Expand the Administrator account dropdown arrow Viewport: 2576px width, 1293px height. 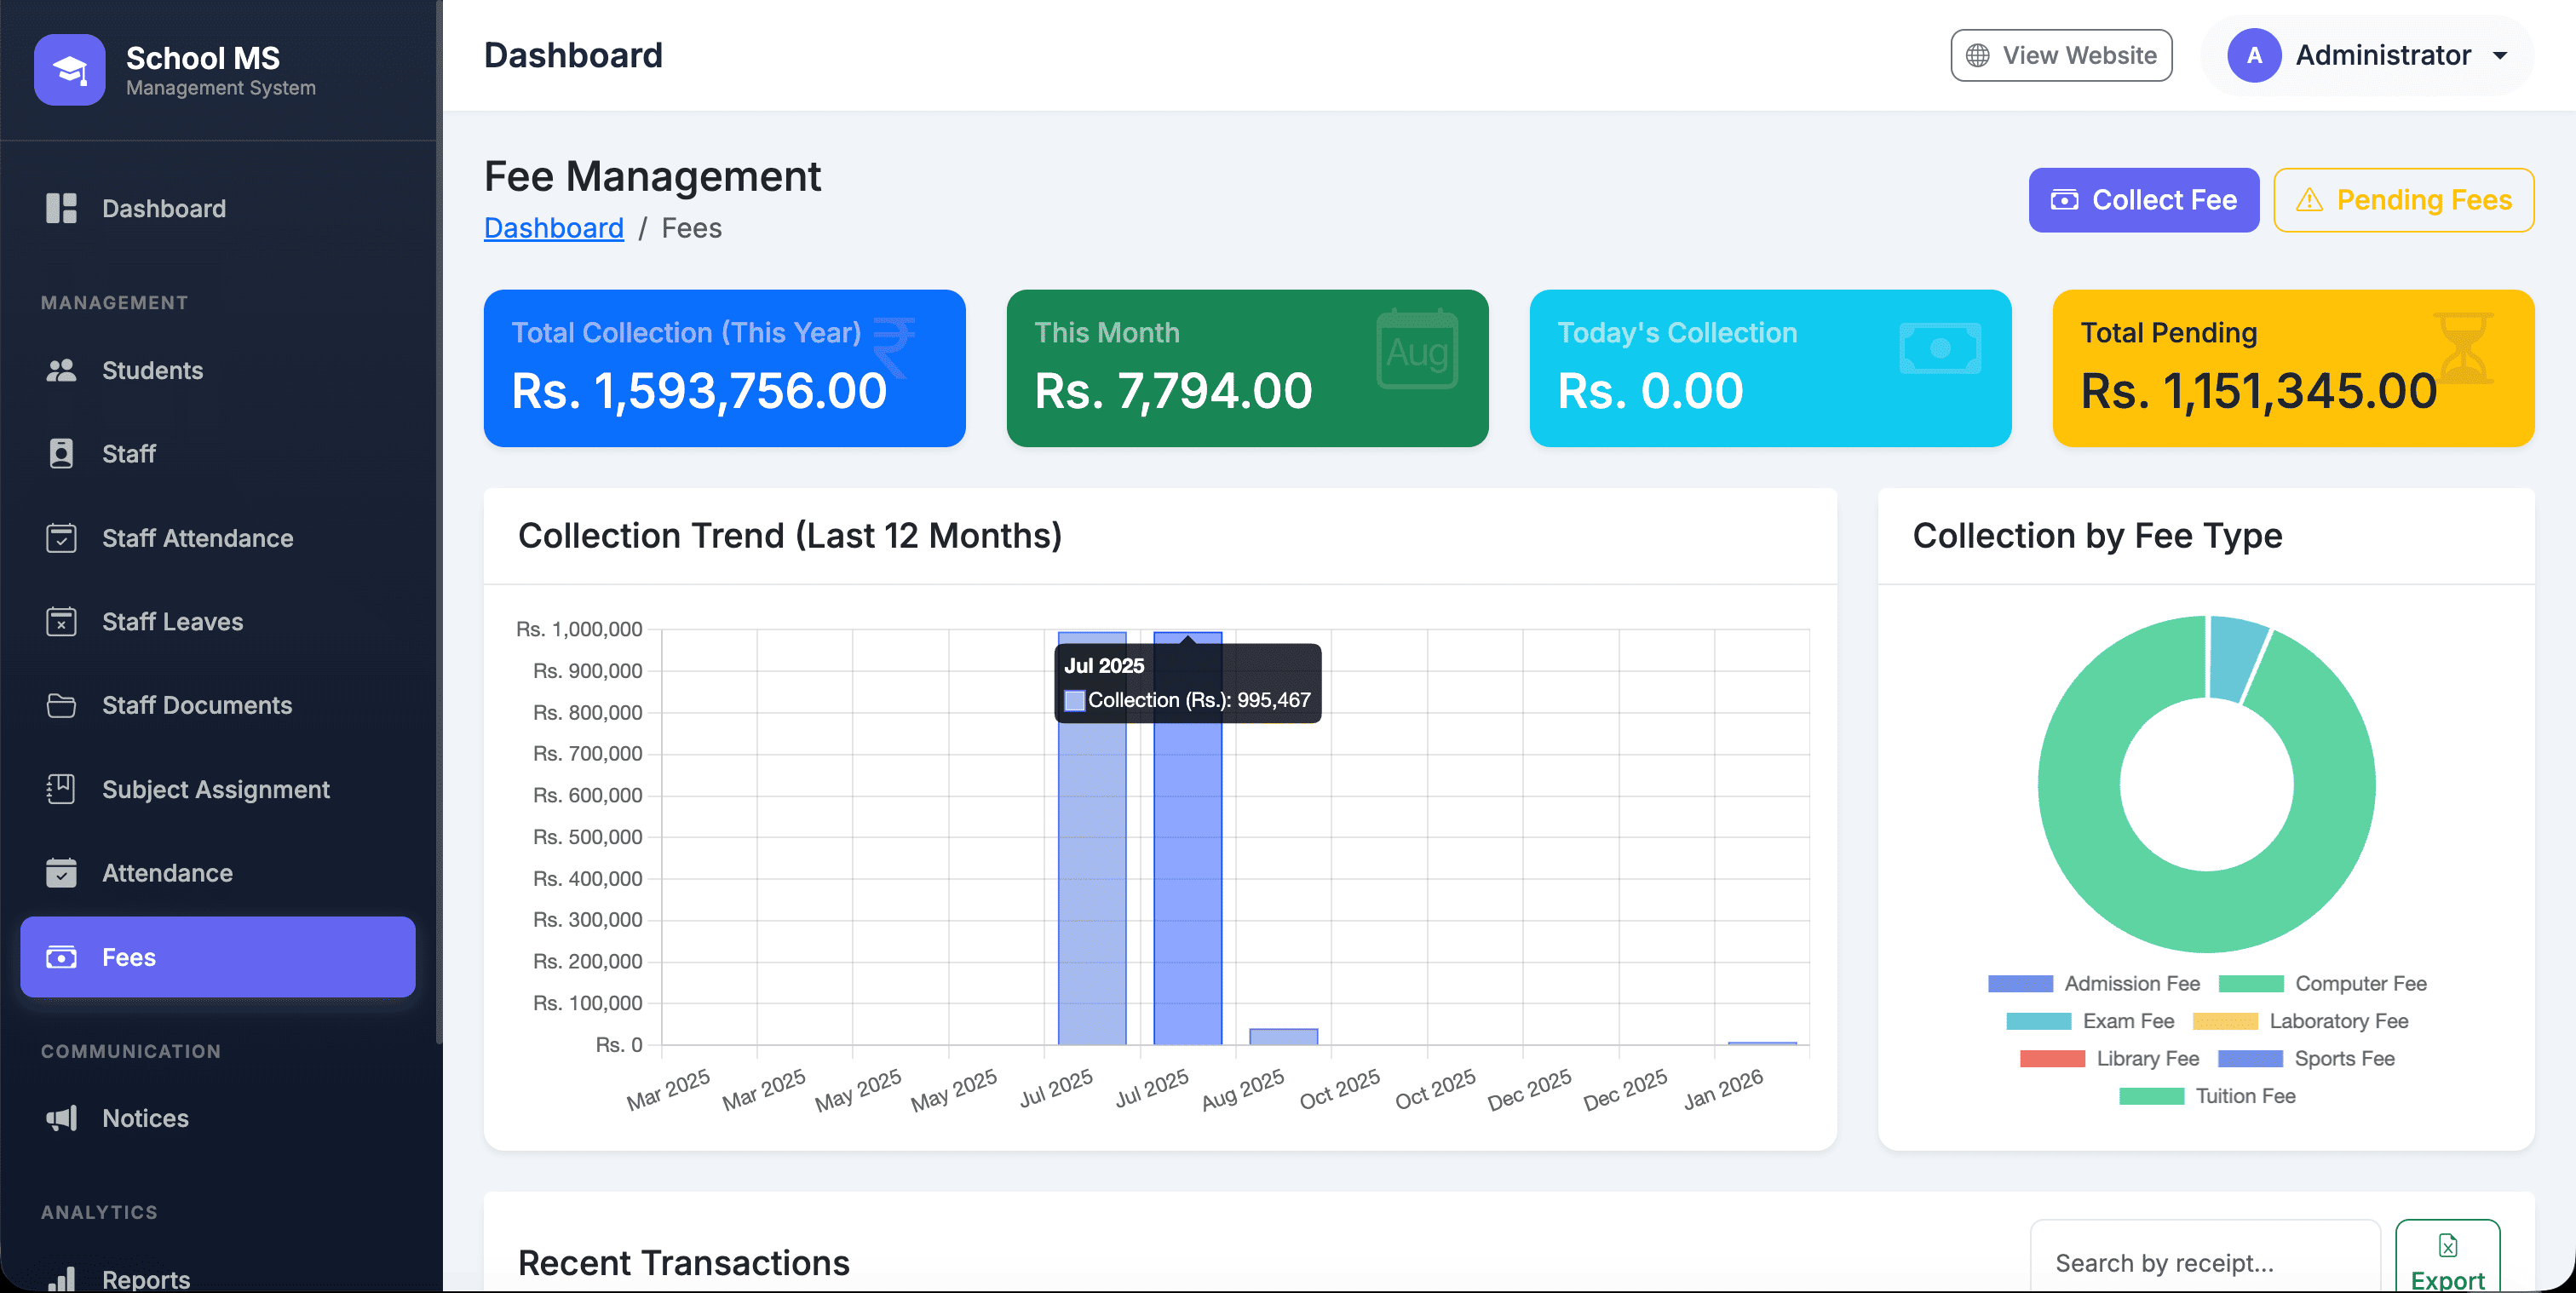[x=2500, y=56]
